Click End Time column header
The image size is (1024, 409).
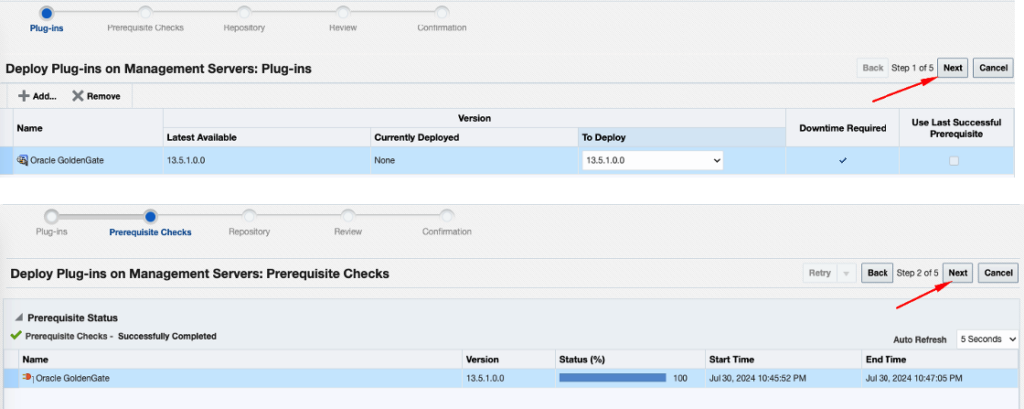click(x=940, y=359)
